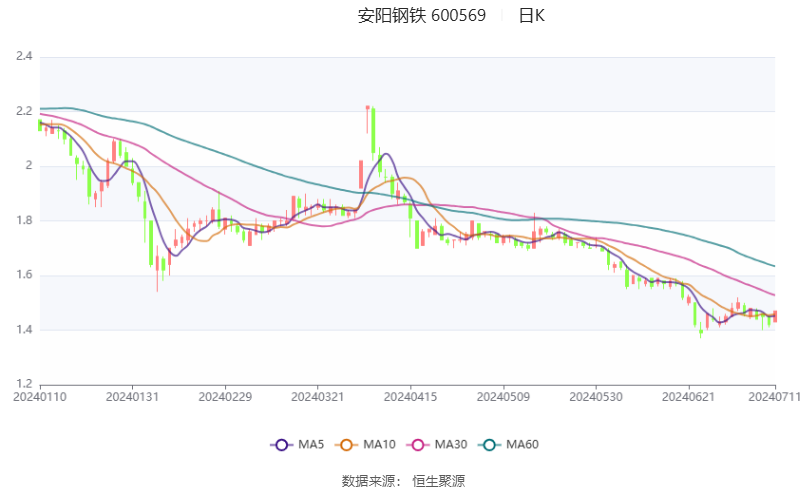The image size is (807, 491).
Task: Click the 20240229 x-axis date label
Action: point(225,397)
